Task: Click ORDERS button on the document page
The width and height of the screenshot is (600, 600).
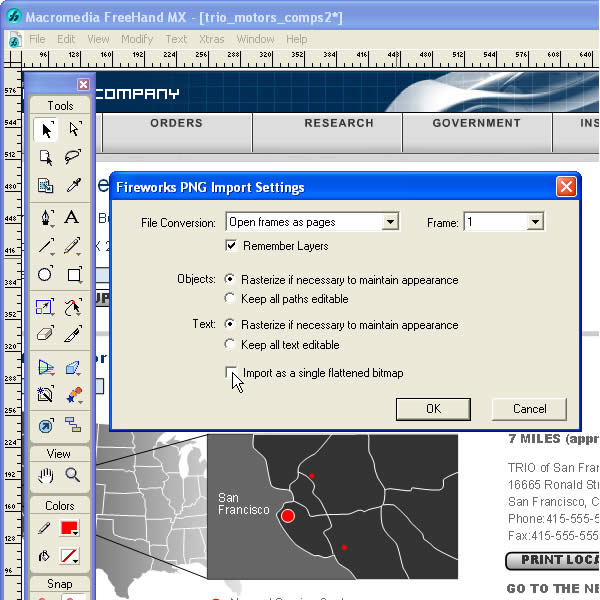Action: coord(177,132)
